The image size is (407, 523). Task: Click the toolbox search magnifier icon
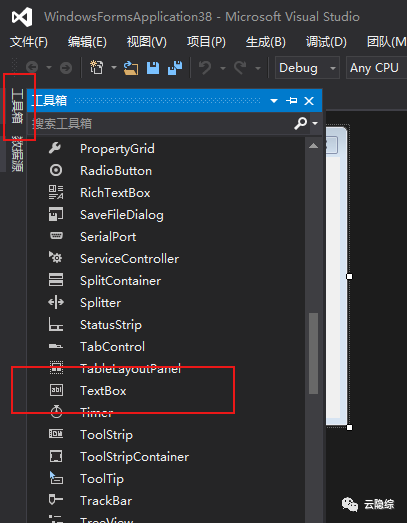pyautogui.click(x=301, y=123)
